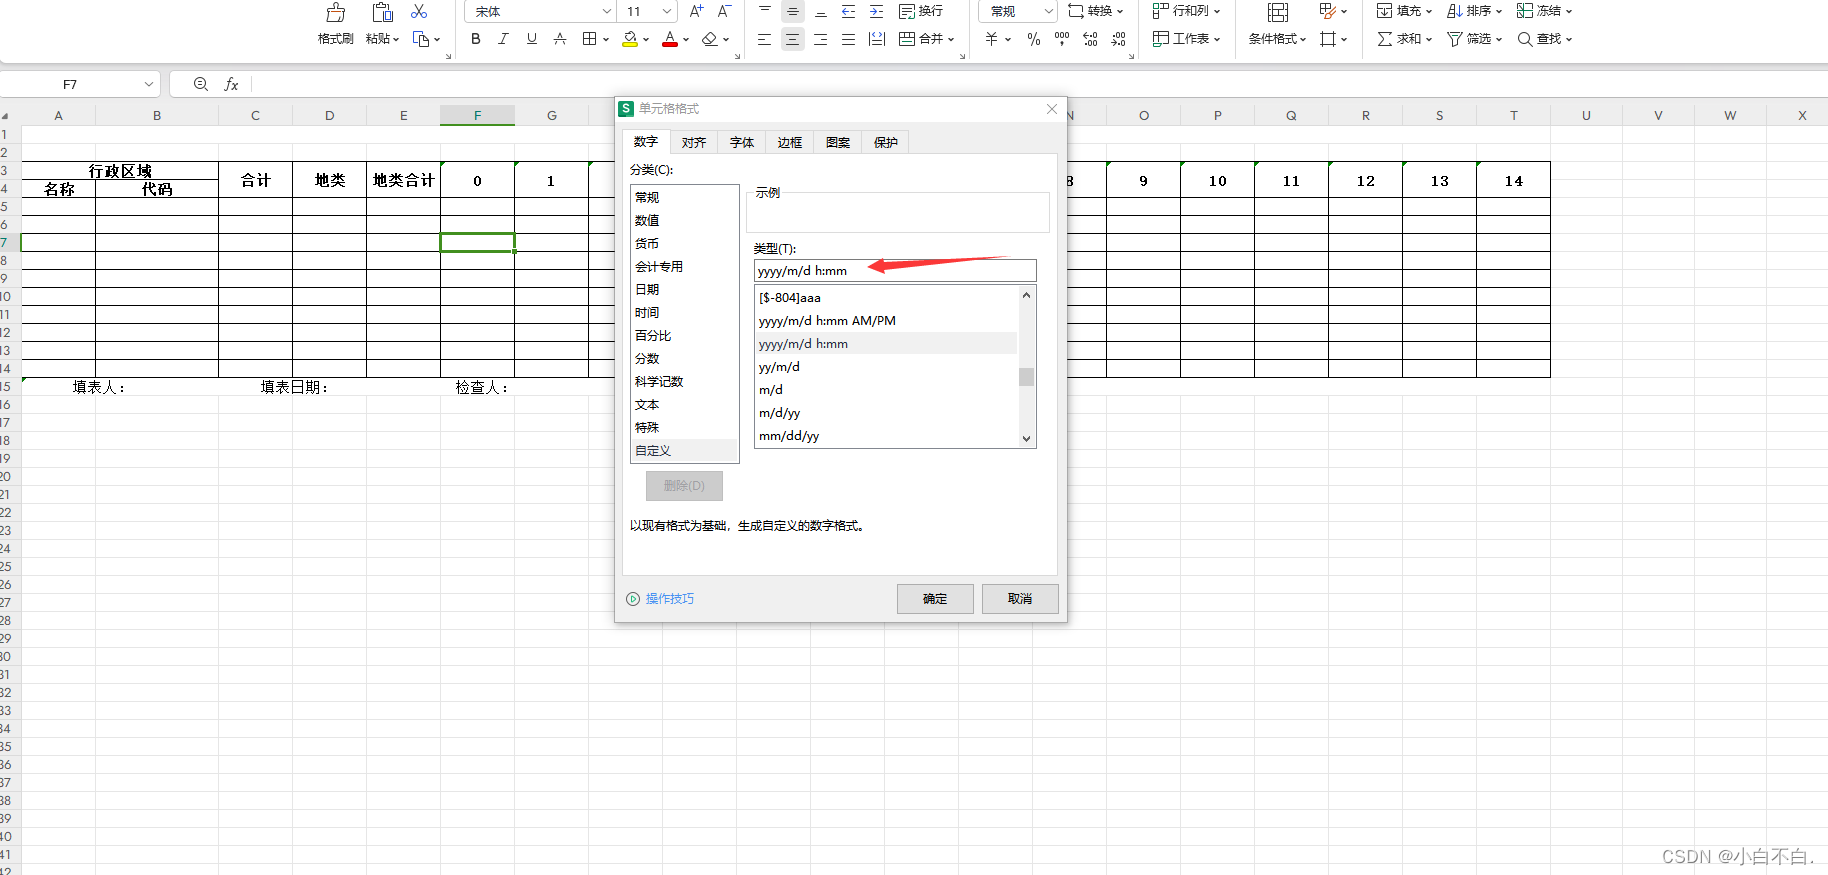Click the Copy icon in the ribbon
1828x875 pixels.
click(421, 39)
